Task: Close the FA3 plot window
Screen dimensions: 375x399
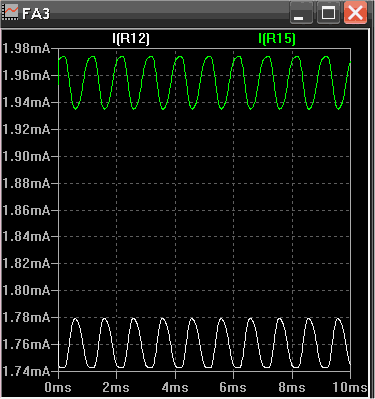Action: coord(355,13)
